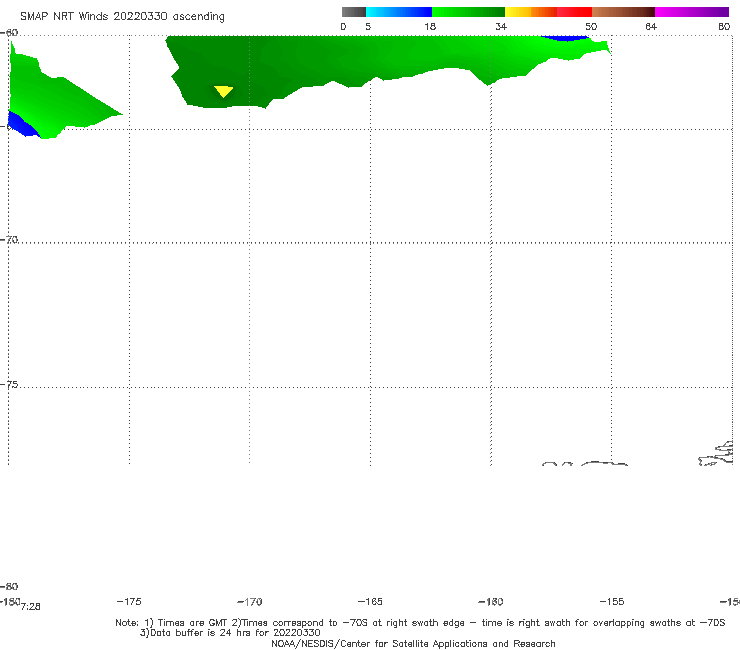Click the color bar label "64"

(x=651, y=26)
